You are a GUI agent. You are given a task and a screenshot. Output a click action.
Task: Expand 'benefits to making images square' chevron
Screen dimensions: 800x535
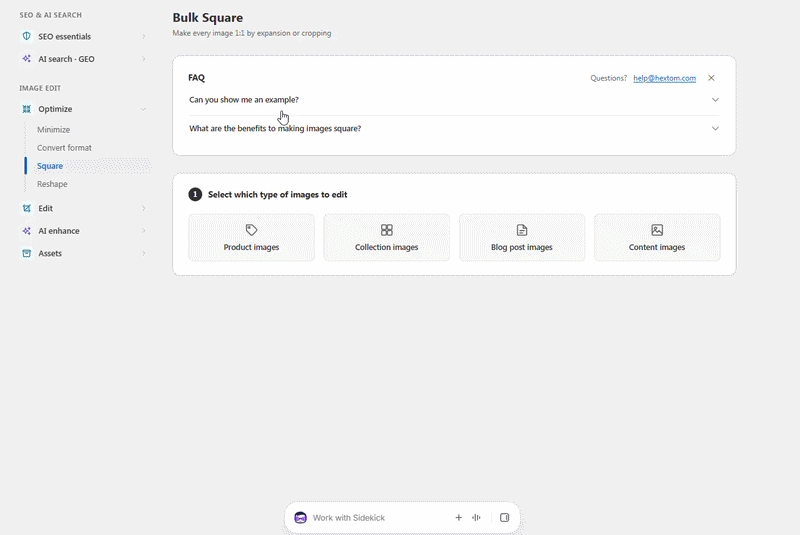pyautogui.click(x=715, y=129)
